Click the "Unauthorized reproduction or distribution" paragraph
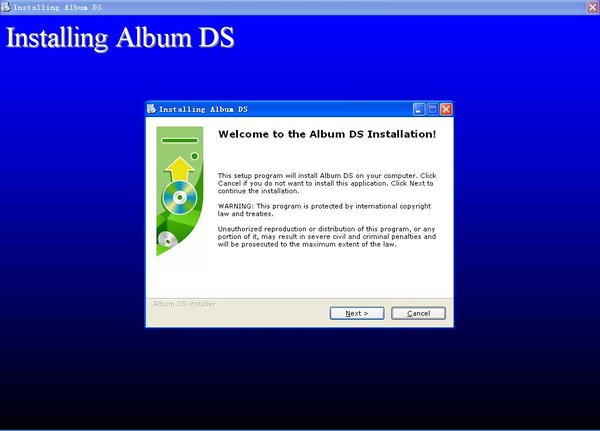 (x=327, y=237)
